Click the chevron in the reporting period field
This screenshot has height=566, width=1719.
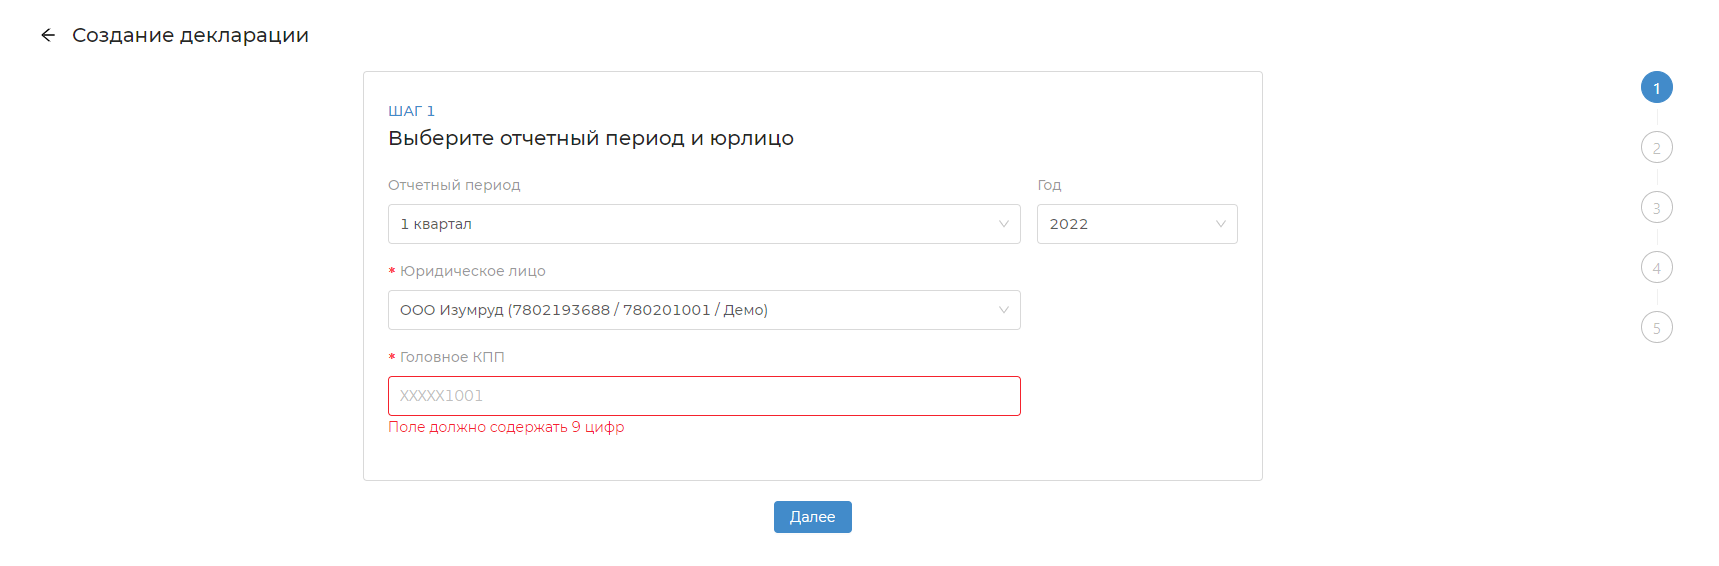coord(1003,224)
